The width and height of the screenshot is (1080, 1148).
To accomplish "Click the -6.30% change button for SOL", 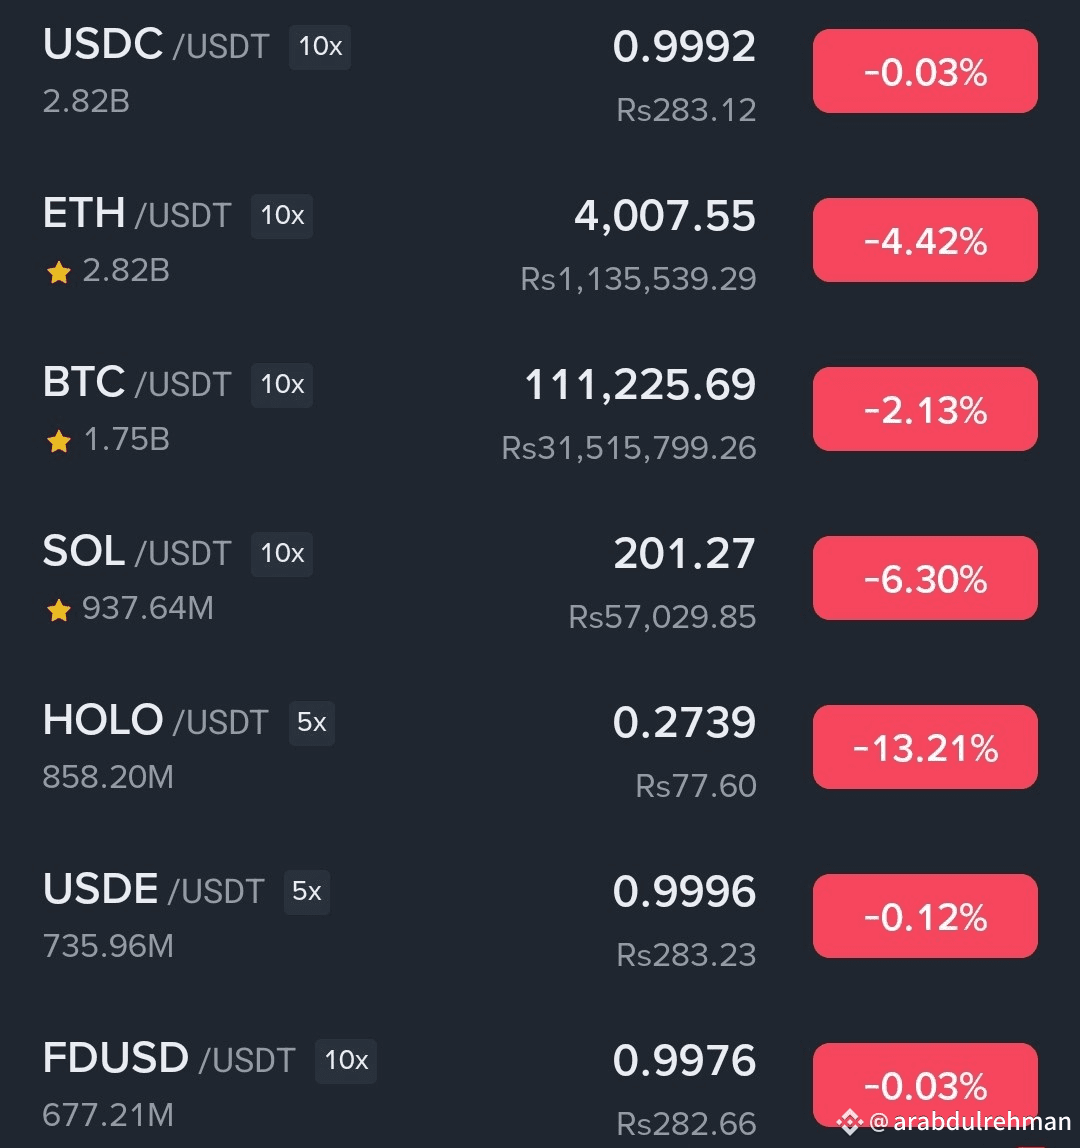I will point(925,578).
